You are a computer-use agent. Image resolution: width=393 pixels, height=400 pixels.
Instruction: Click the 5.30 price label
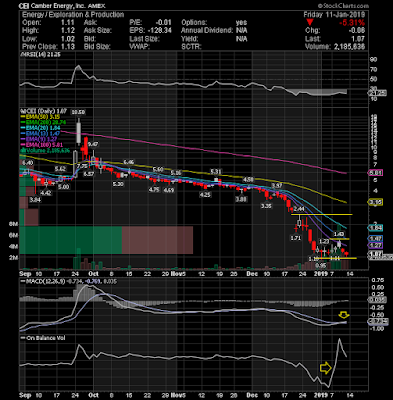(x=118, y=184)
